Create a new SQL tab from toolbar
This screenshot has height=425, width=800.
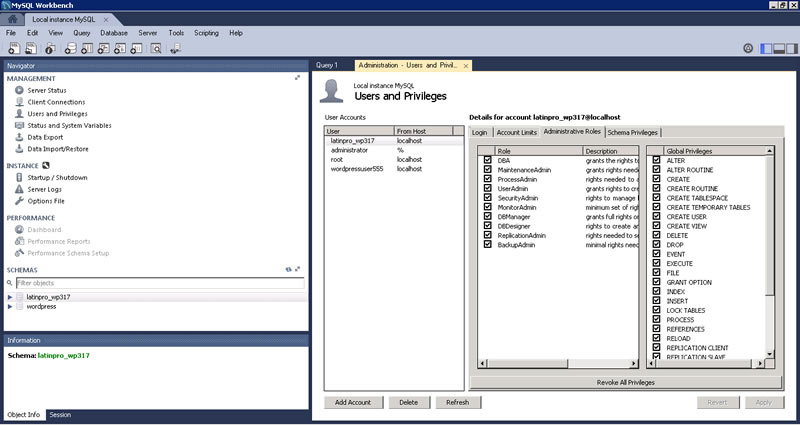14,48
